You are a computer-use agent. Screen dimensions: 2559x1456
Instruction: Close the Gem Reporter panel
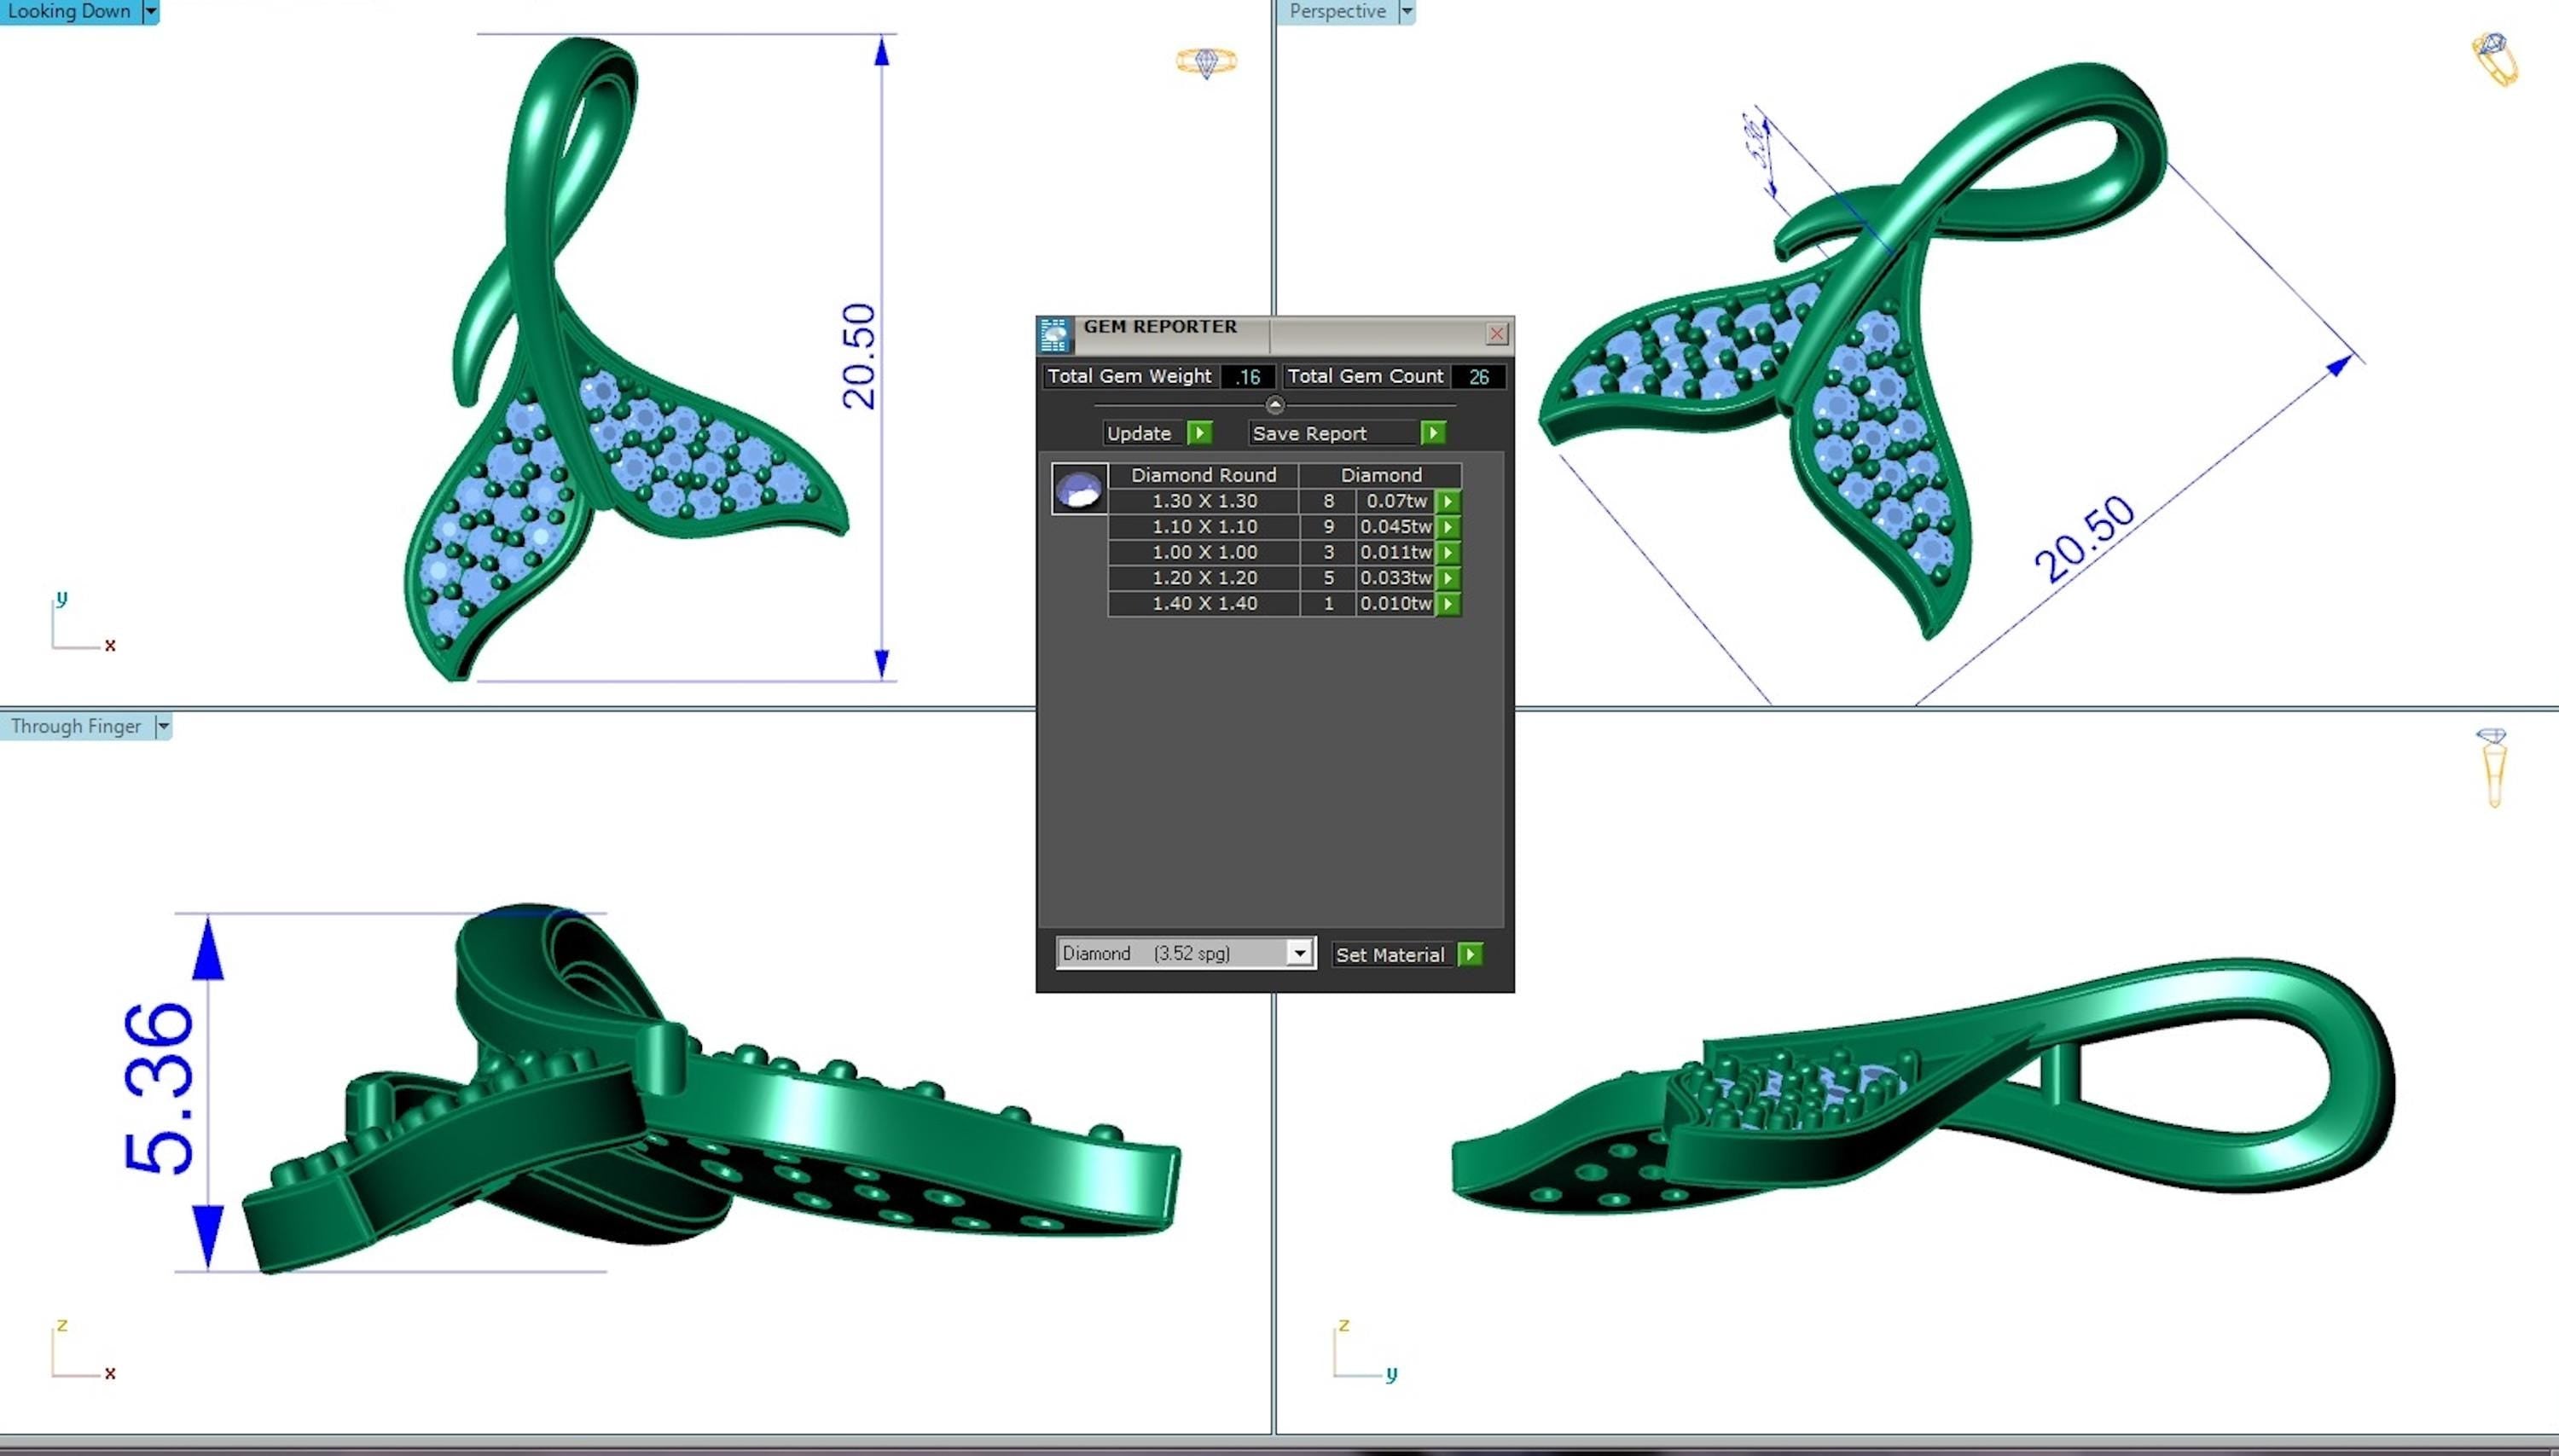(1496, 334)
